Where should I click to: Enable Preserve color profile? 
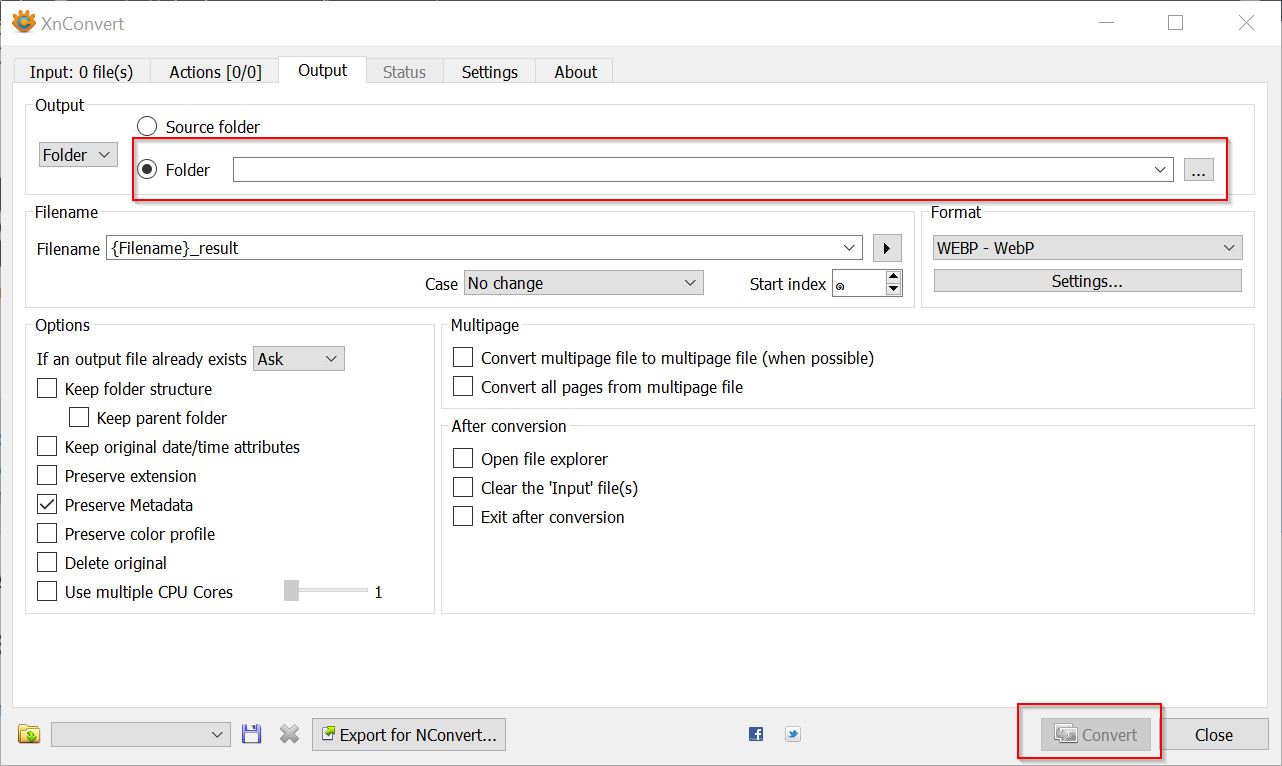(x=47, y=534)
